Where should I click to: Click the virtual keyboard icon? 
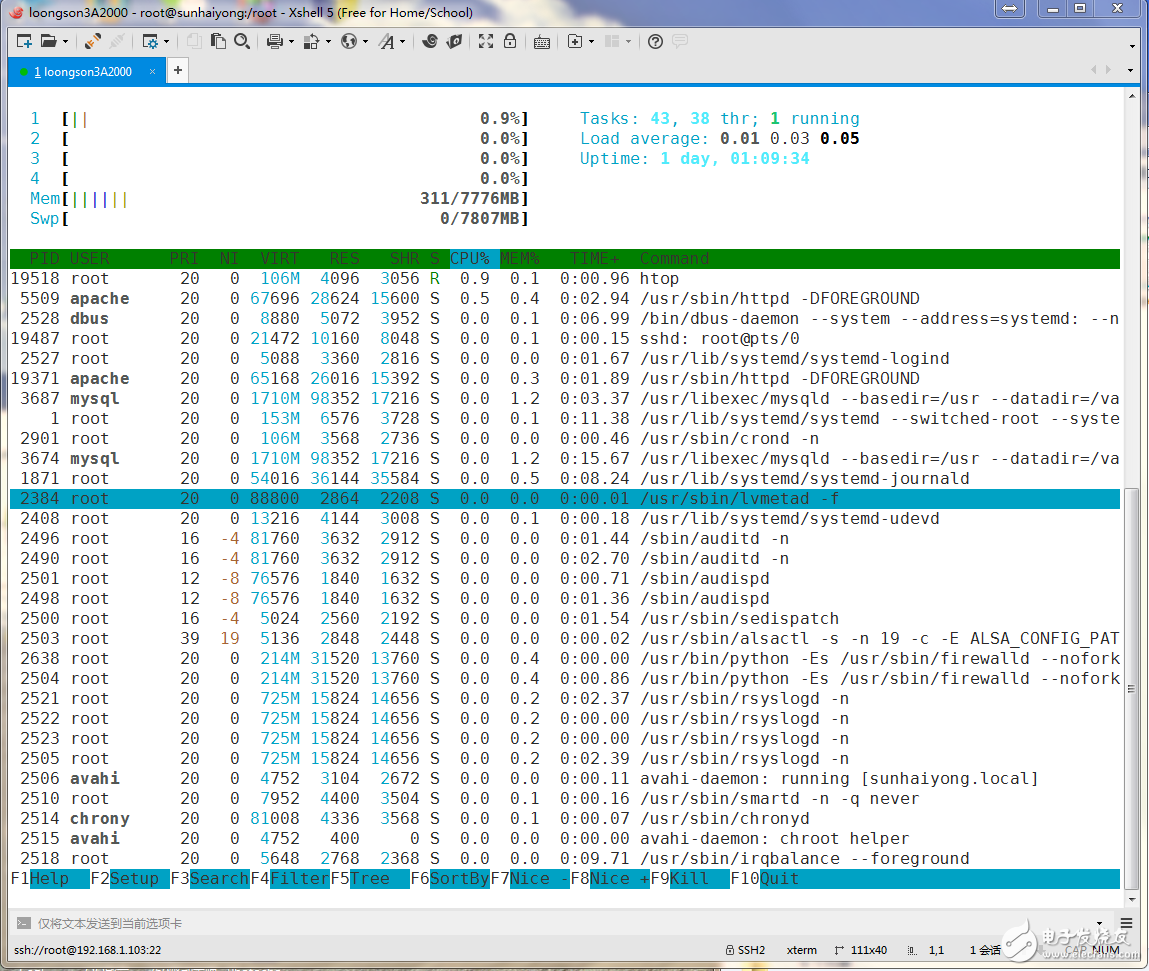542,42
